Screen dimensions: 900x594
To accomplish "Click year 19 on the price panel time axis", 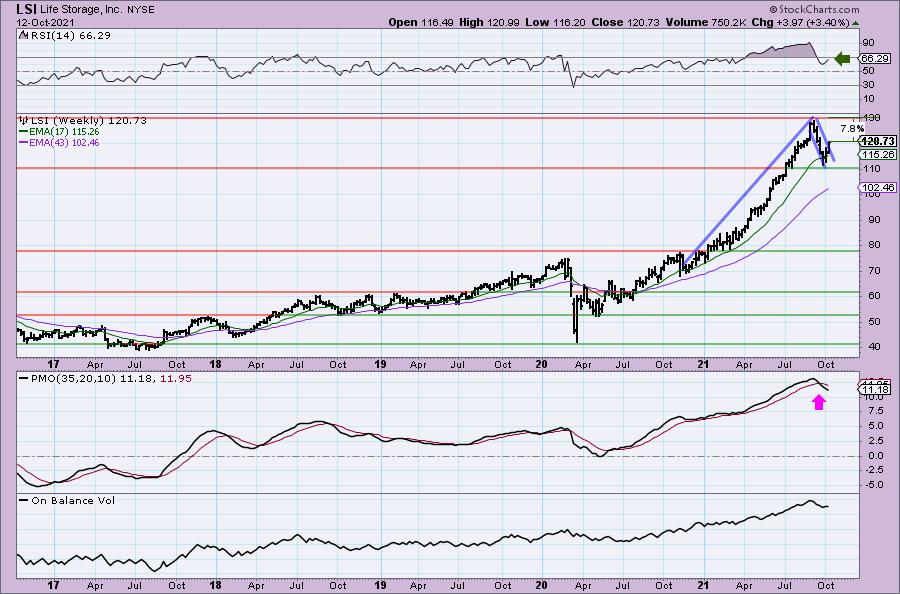I will (380, 364).
